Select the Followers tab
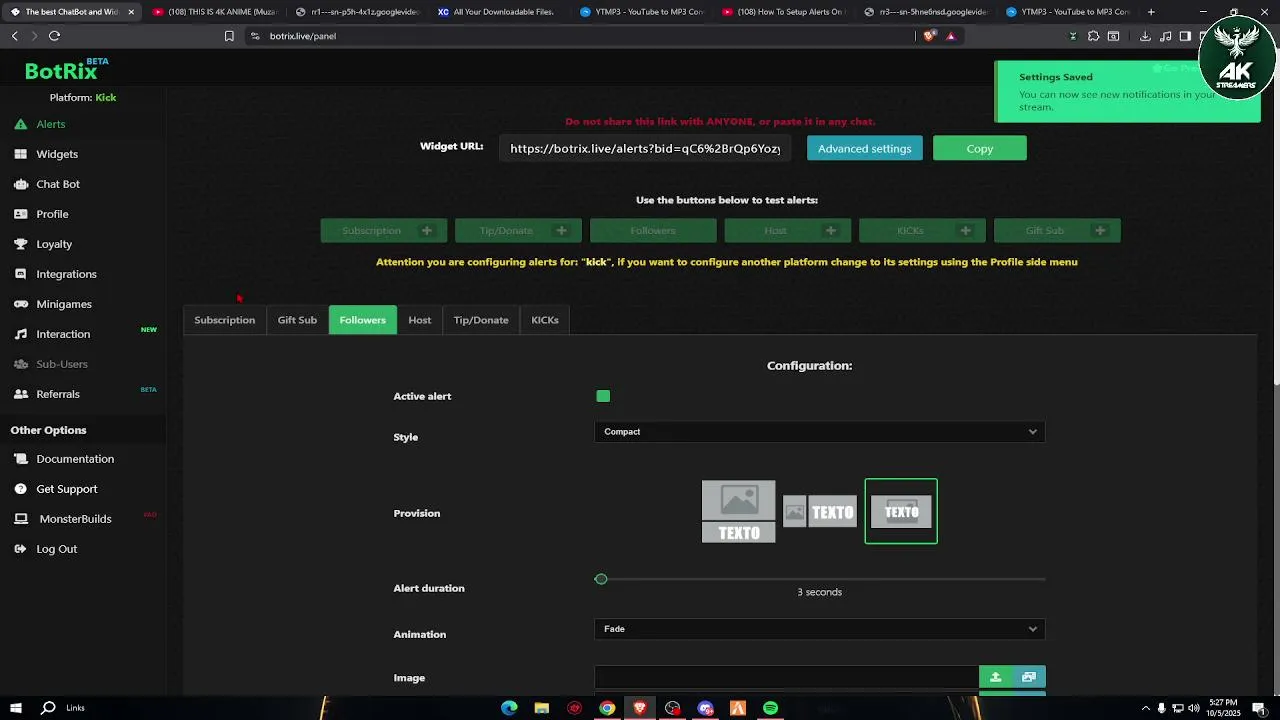 point(362,320)
